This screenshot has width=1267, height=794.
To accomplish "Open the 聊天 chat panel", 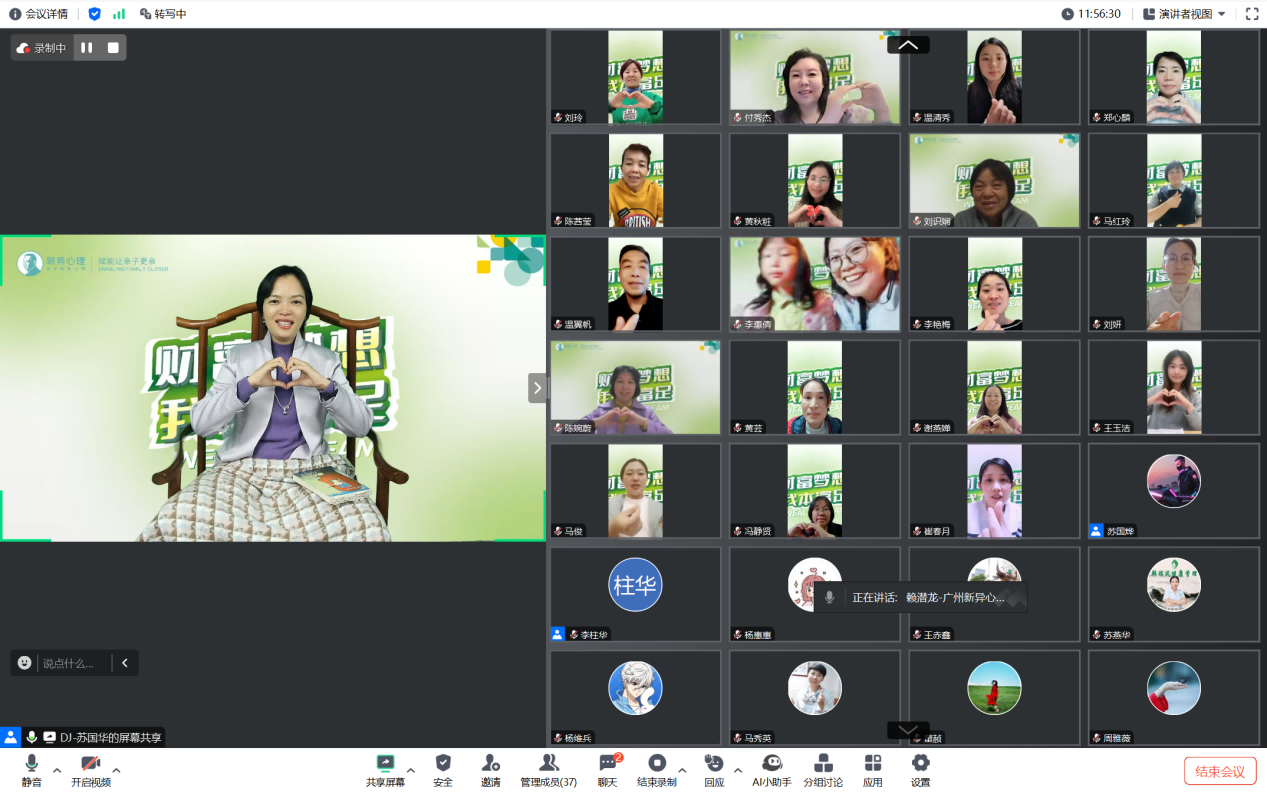I will tap(608, 769).
